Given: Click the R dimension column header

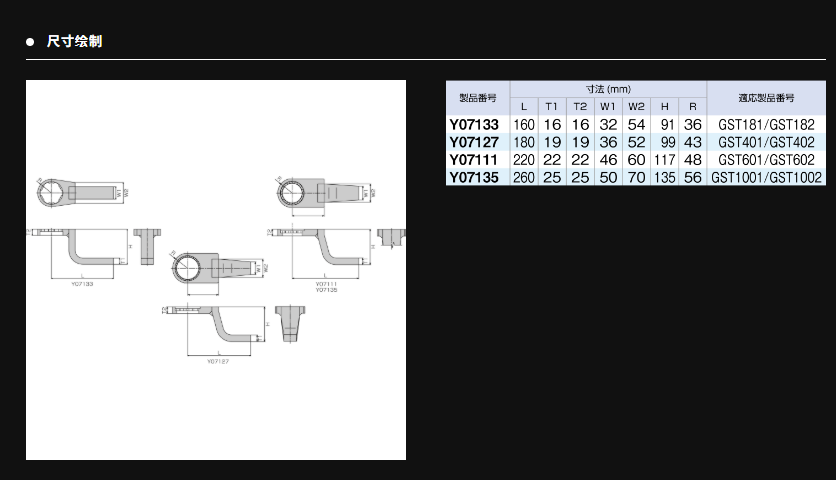Looking at the screenshot, I should point(692,107).
